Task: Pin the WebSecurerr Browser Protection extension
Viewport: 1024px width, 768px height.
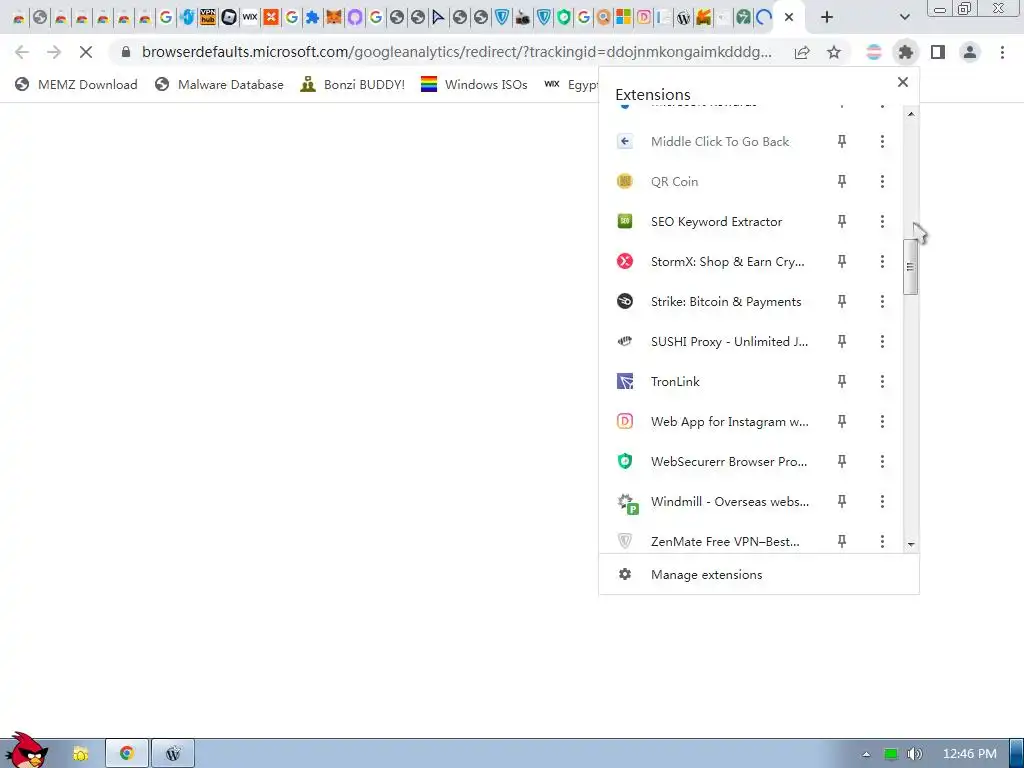Action: [842, 461]
